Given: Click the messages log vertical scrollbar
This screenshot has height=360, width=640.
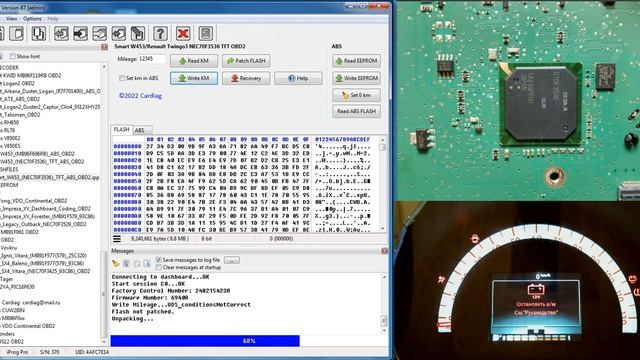Looking at the screenshot, I should point(384,305).
